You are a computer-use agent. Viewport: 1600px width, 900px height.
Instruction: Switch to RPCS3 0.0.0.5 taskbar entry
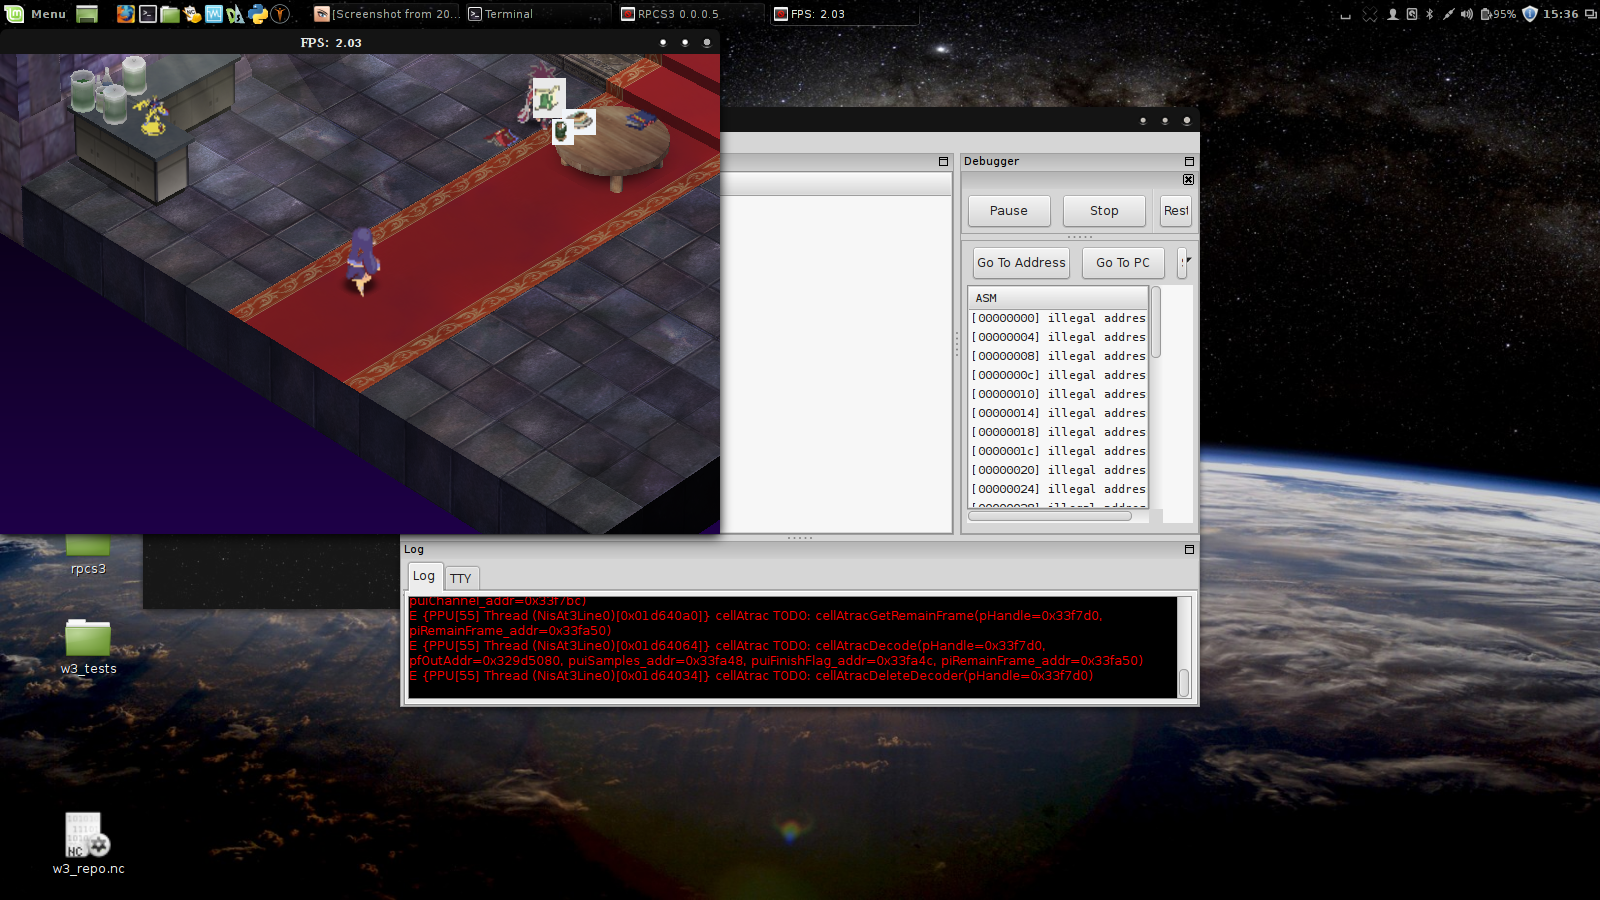click(691, 14)
